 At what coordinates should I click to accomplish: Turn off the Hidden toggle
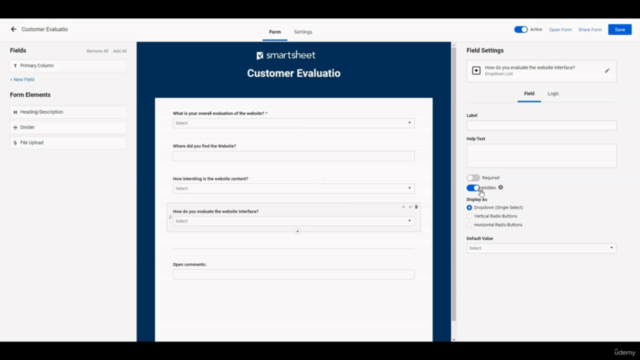point(473,188)
